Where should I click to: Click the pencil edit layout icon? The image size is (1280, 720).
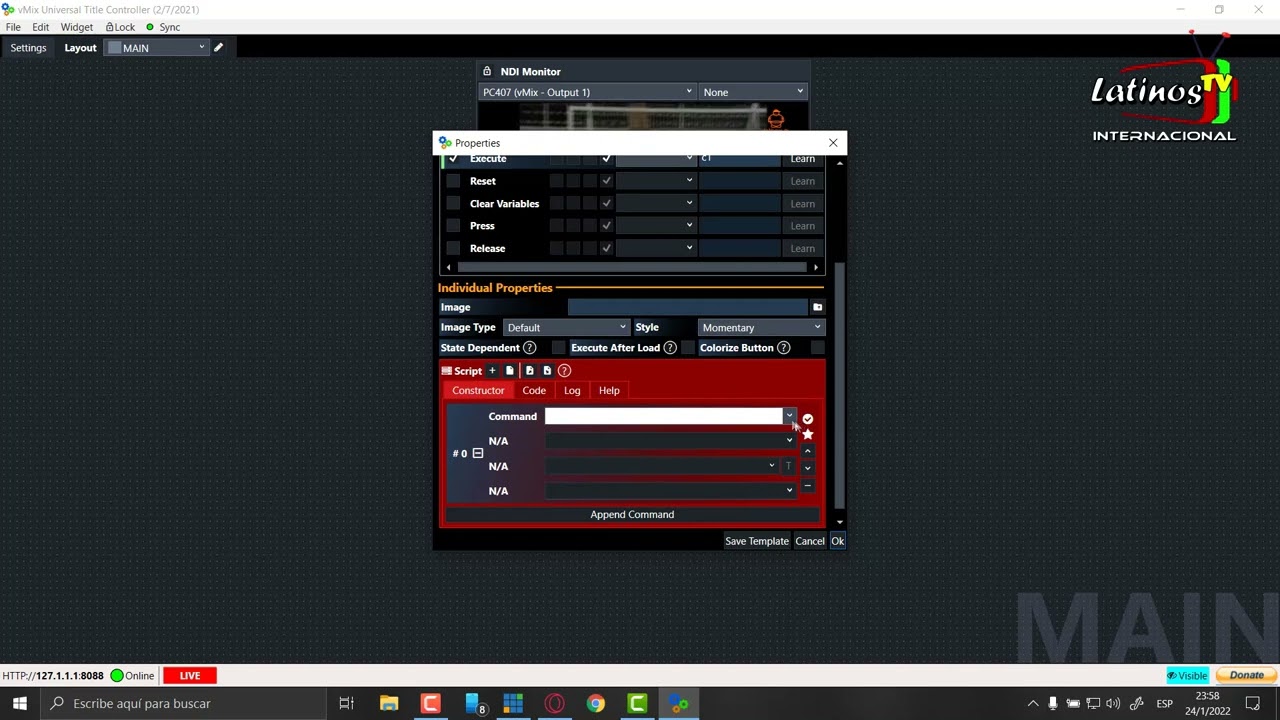[218, 47]
